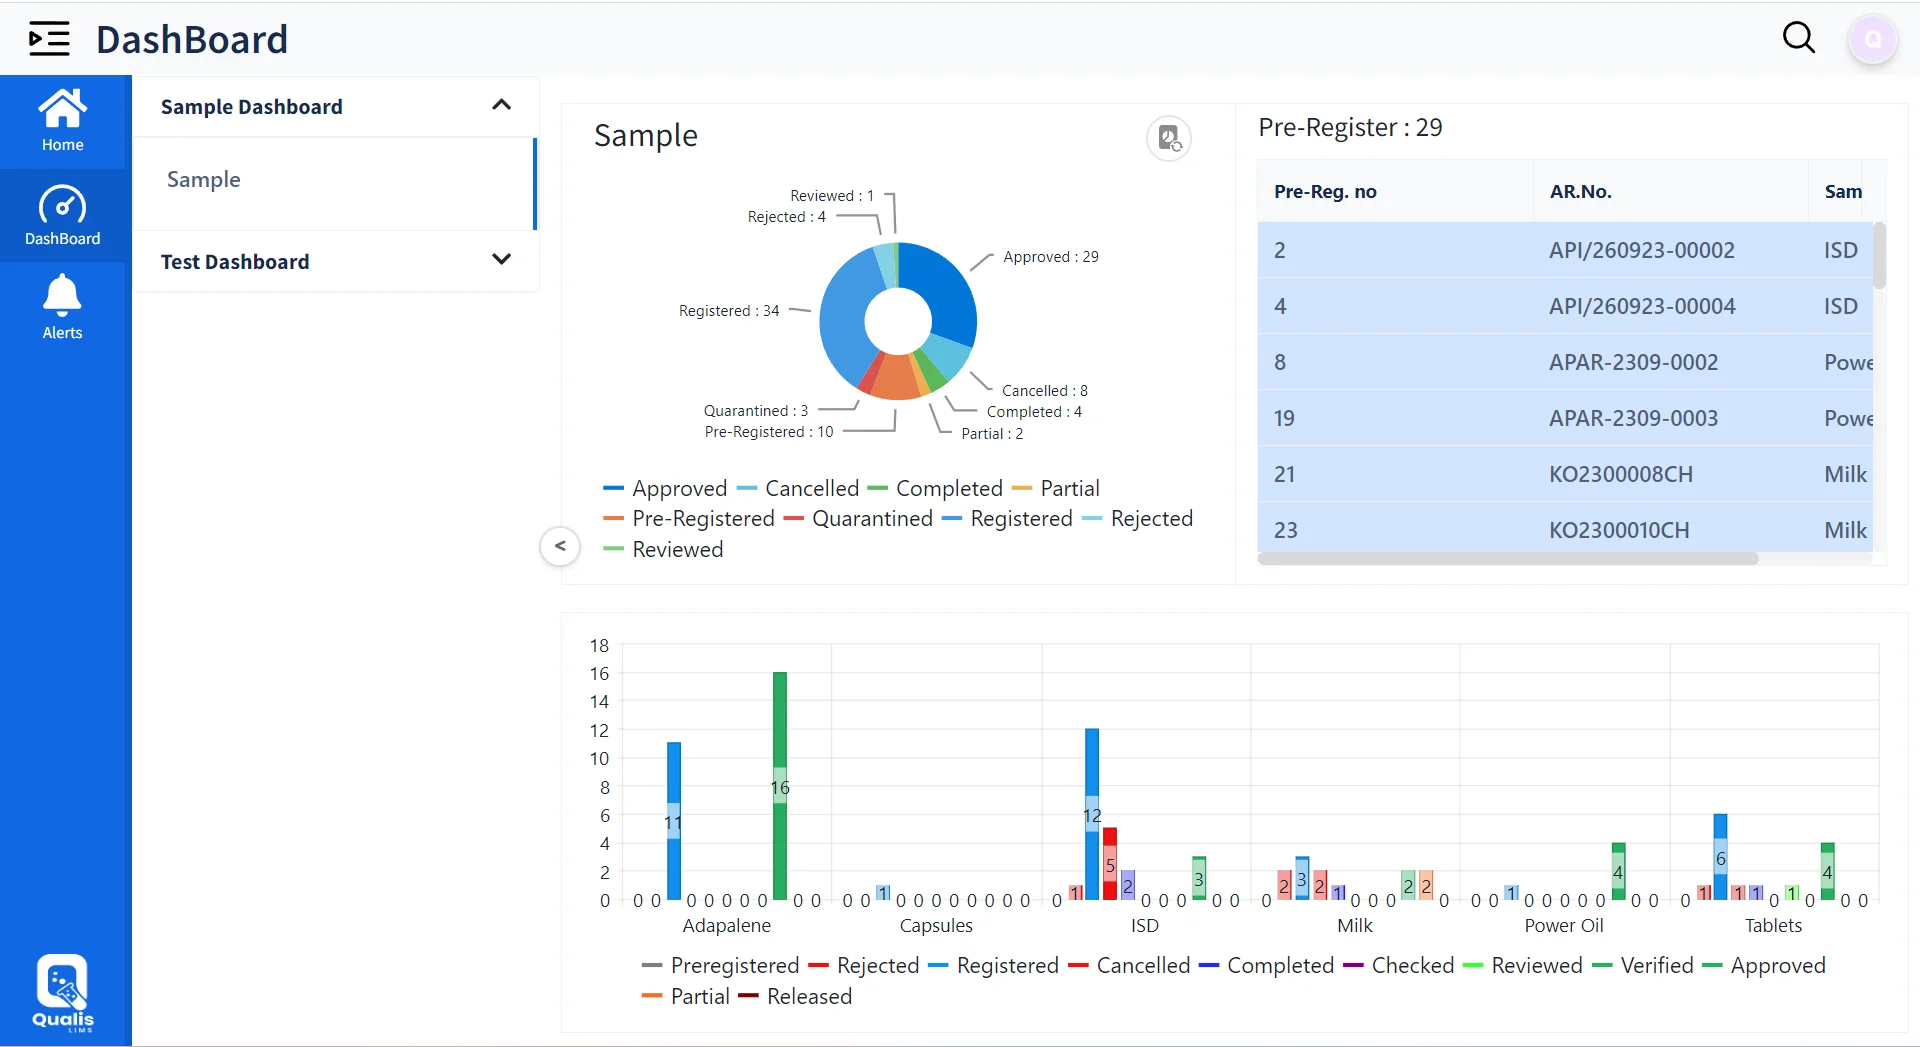Click ISD red bar labeled 5

pos(1110,864)
